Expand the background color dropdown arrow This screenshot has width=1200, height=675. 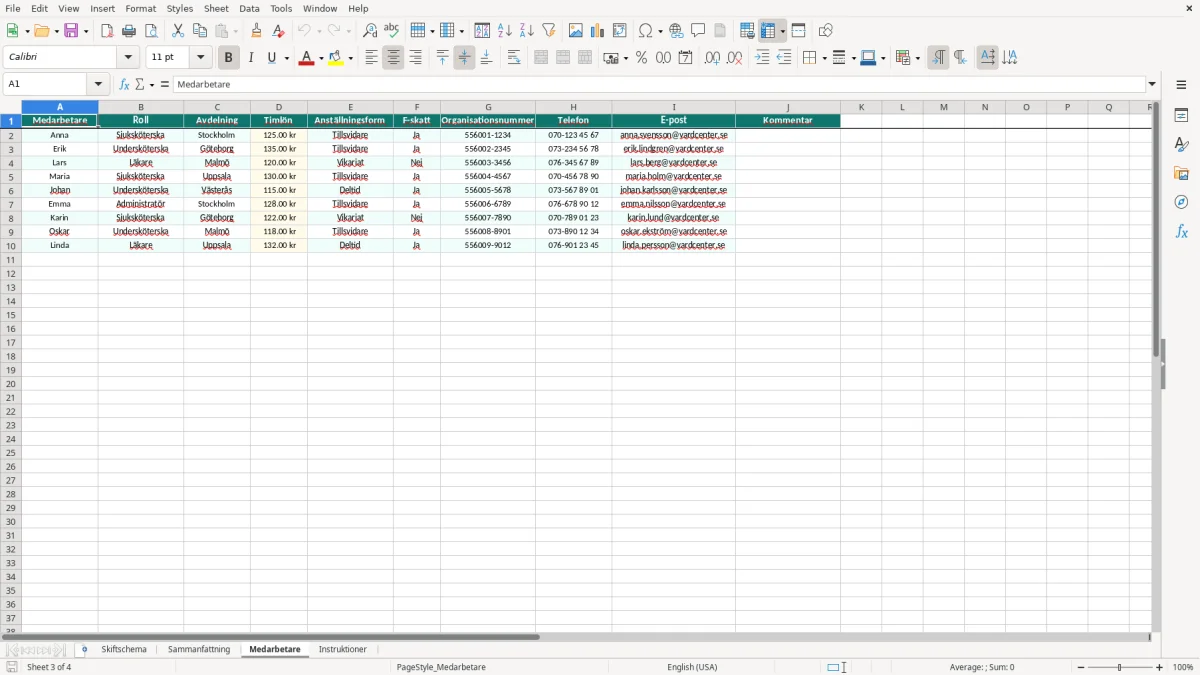(351, 58)
